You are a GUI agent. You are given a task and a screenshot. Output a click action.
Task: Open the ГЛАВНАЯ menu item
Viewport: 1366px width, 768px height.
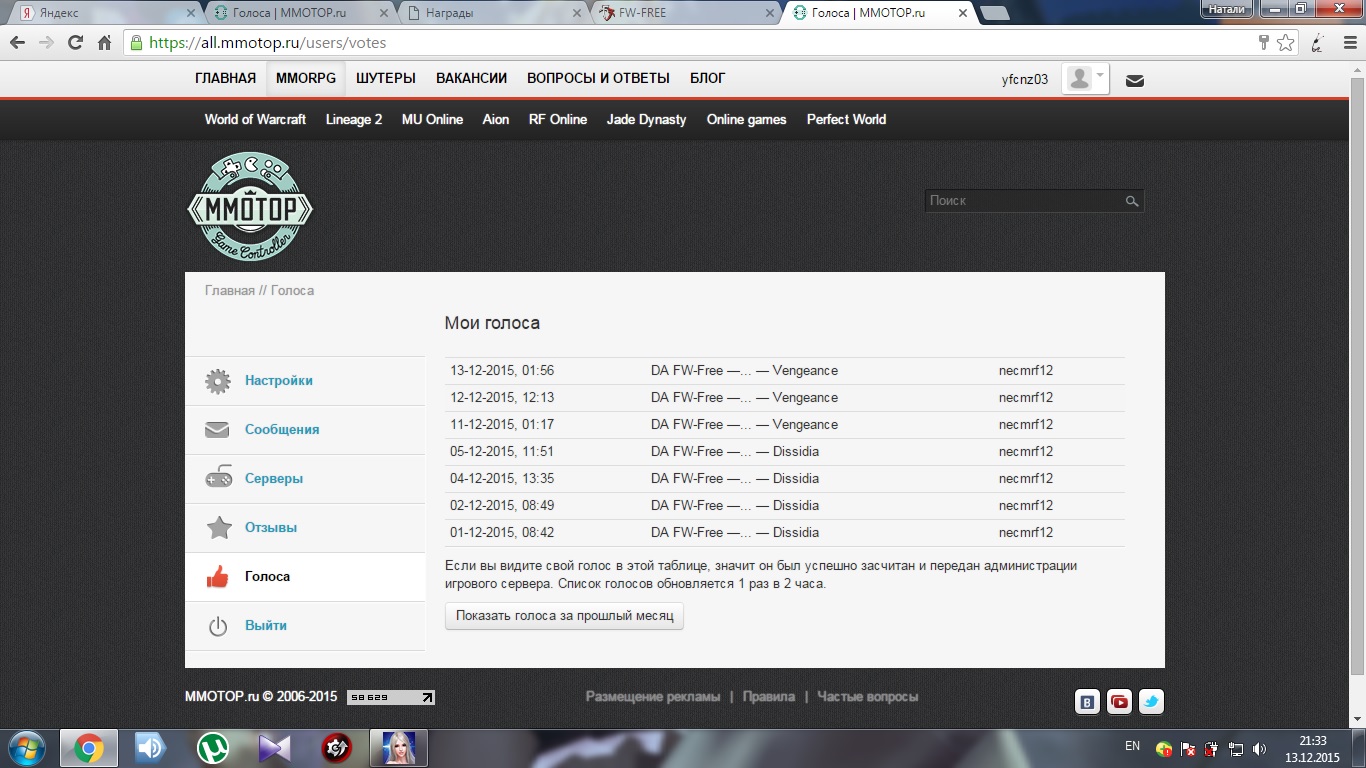coord(226,78)
